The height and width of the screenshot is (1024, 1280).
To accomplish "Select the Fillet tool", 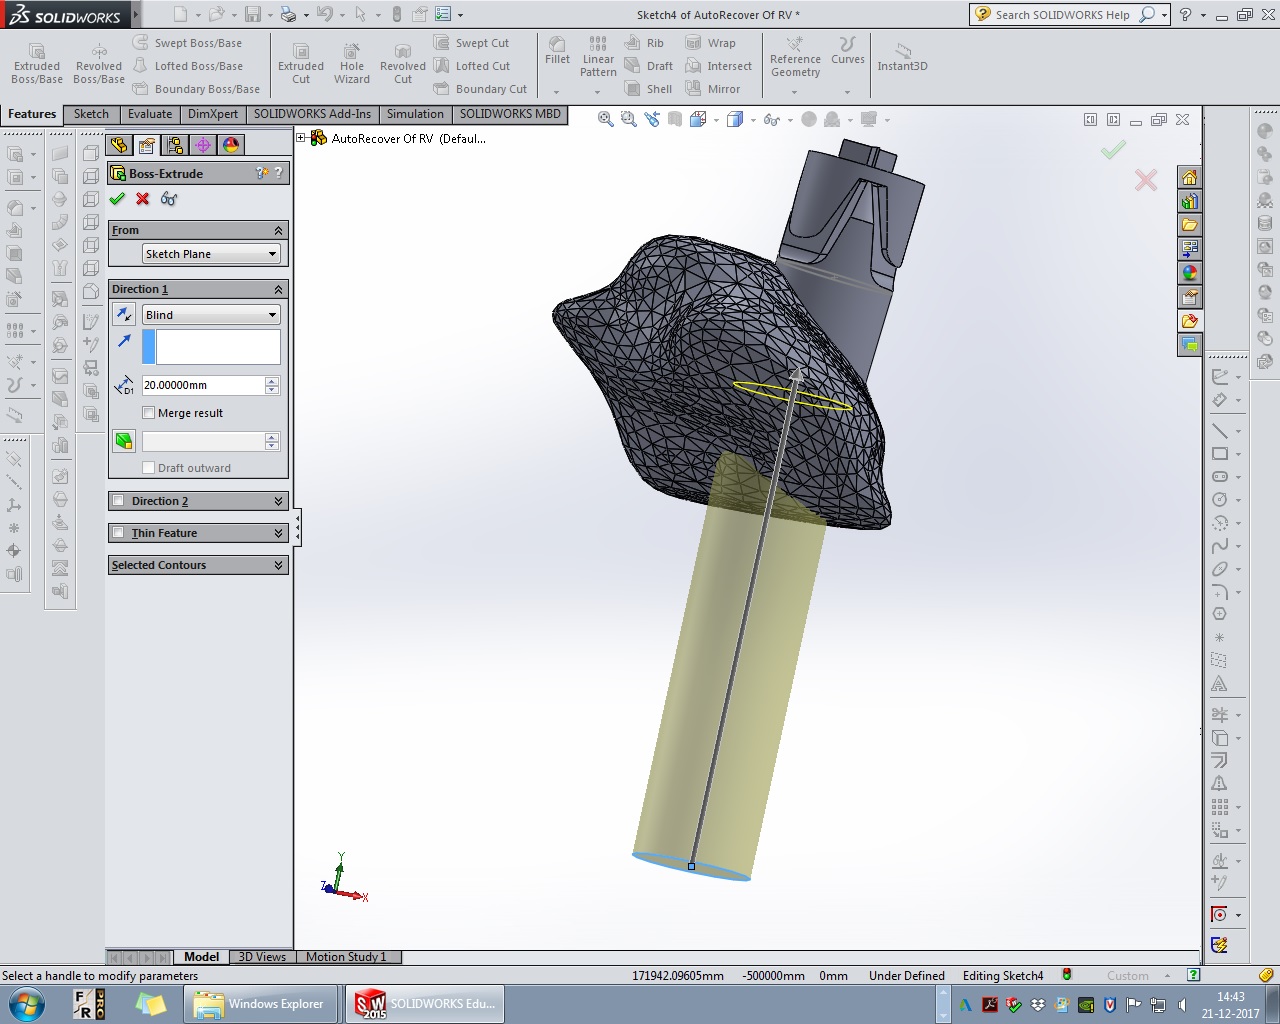I will click(x=557, y=51).
